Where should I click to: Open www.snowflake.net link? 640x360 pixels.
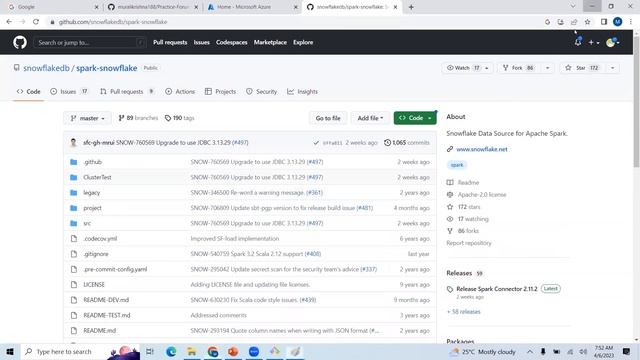(x=482, y=149)
